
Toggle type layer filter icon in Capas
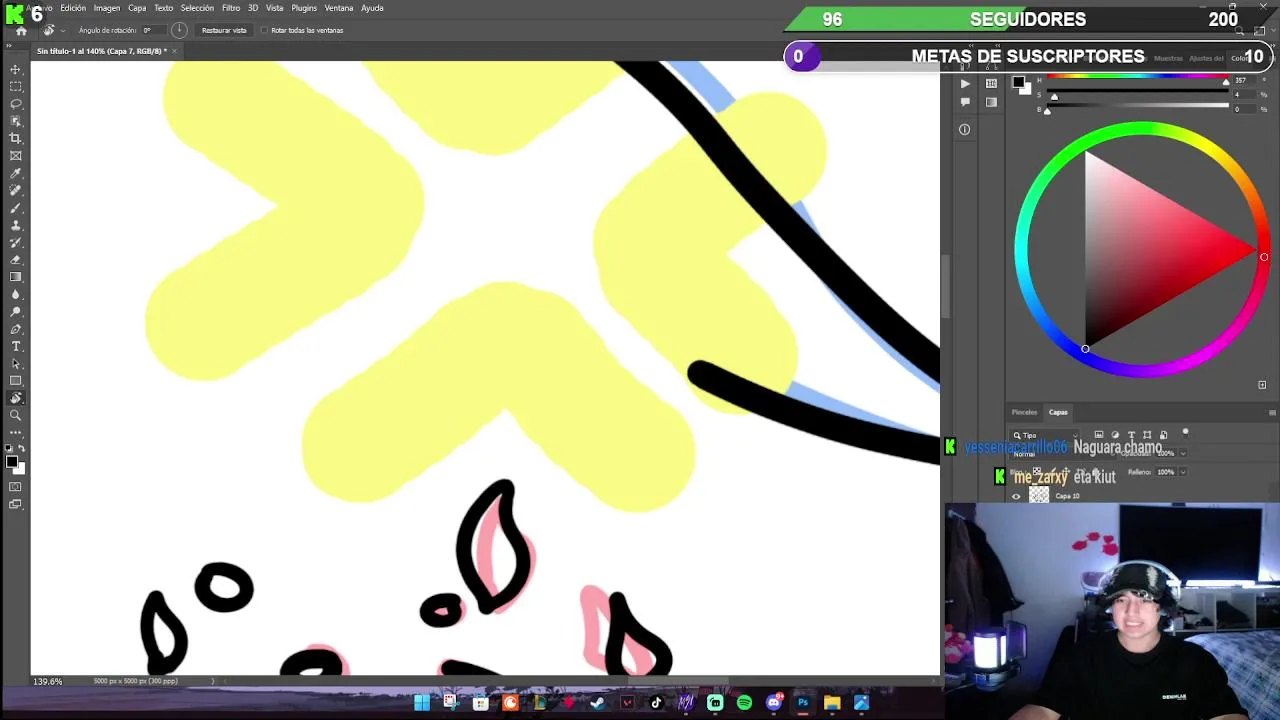[x=1131, y=435]
